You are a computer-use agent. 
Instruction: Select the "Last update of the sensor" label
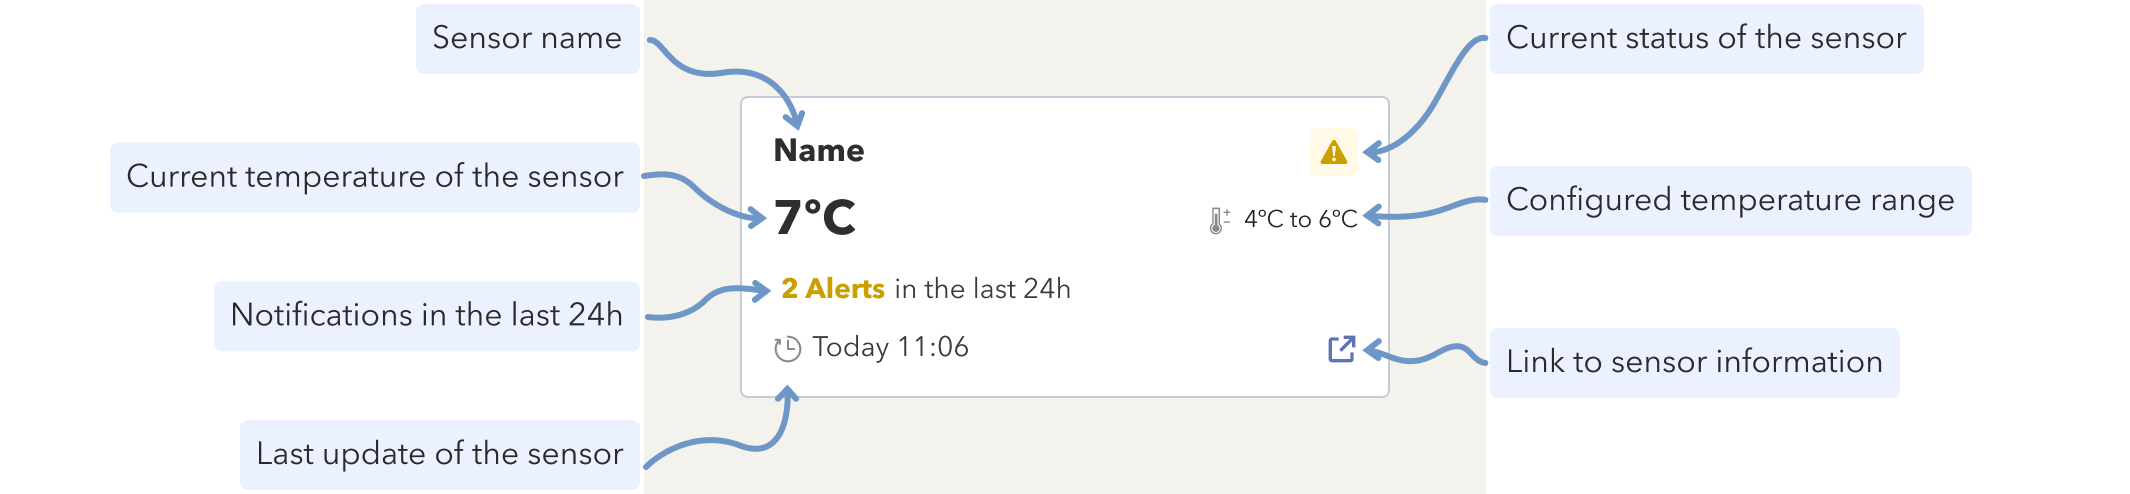439,454
